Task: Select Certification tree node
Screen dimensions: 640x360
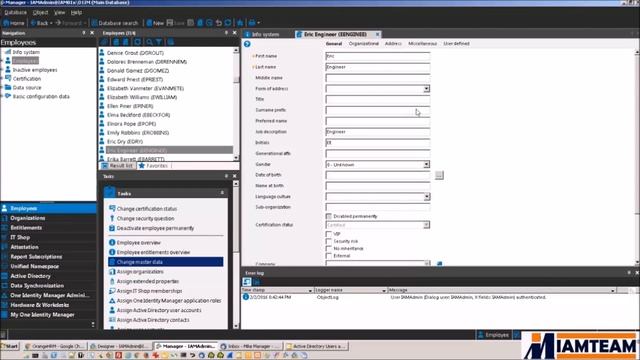Action: [27, 79]
